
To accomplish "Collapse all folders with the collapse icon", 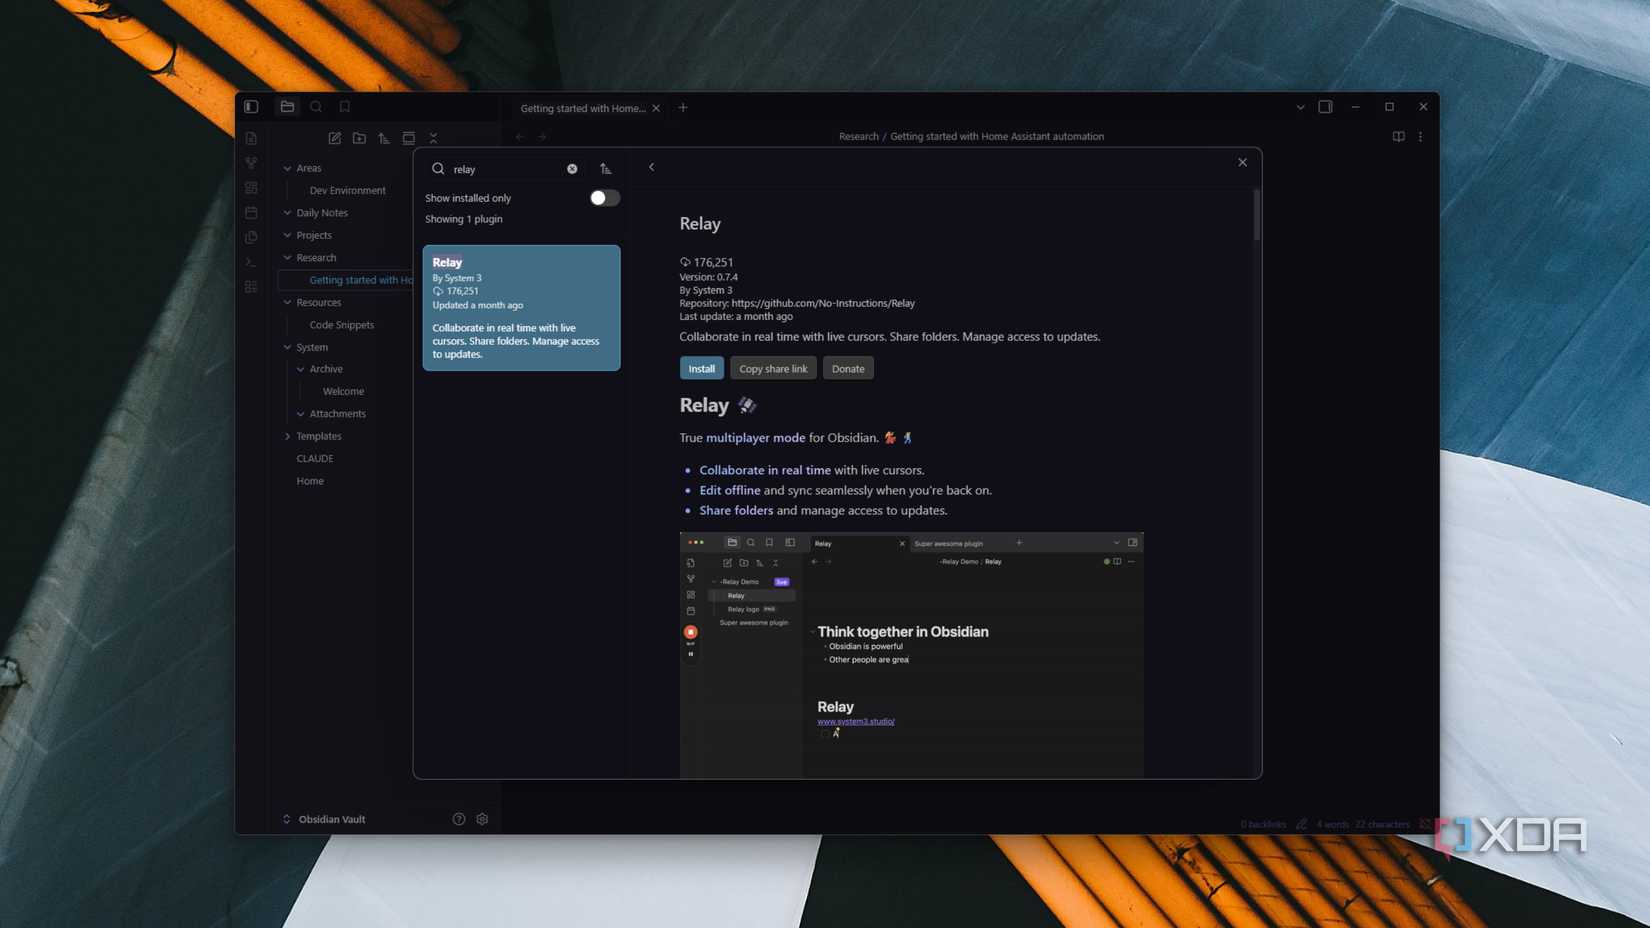I will pos(433,138).
